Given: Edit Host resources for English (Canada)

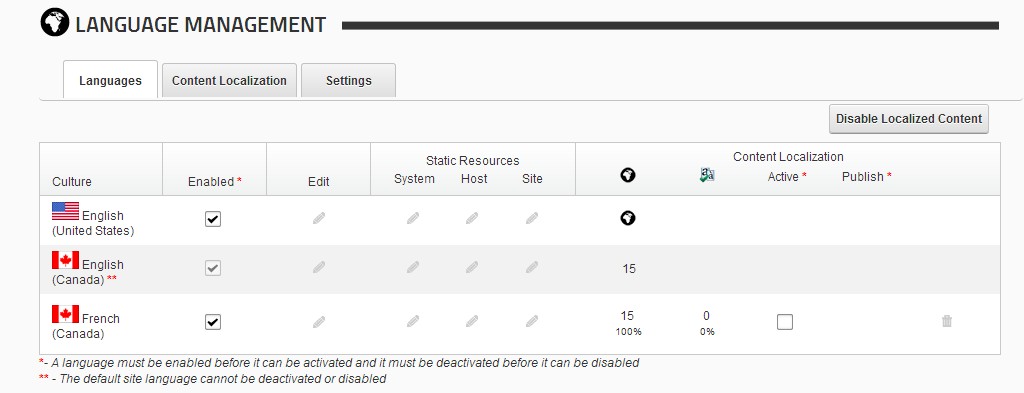Looking at the screenshot, I should (472, 267).
